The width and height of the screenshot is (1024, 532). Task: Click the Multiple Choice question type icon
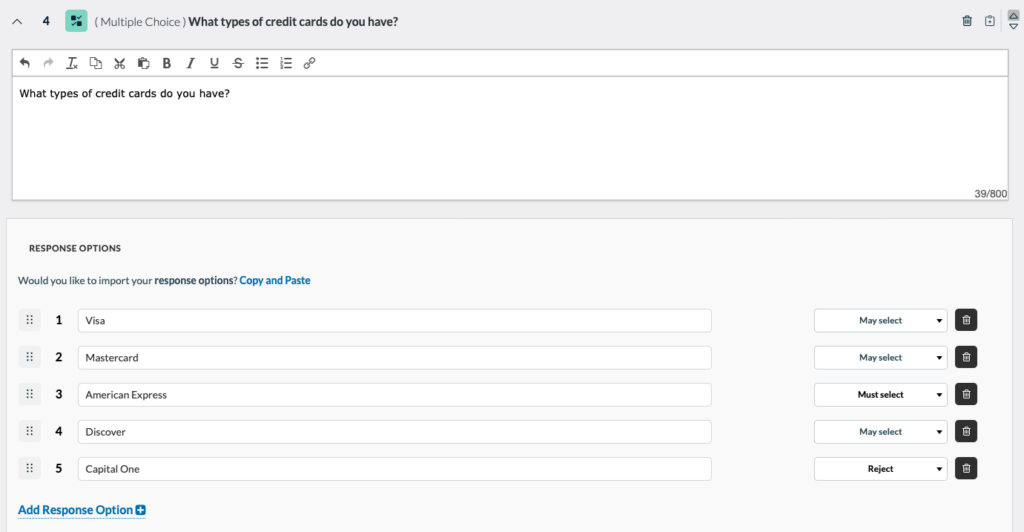click(x=76, y=22)
